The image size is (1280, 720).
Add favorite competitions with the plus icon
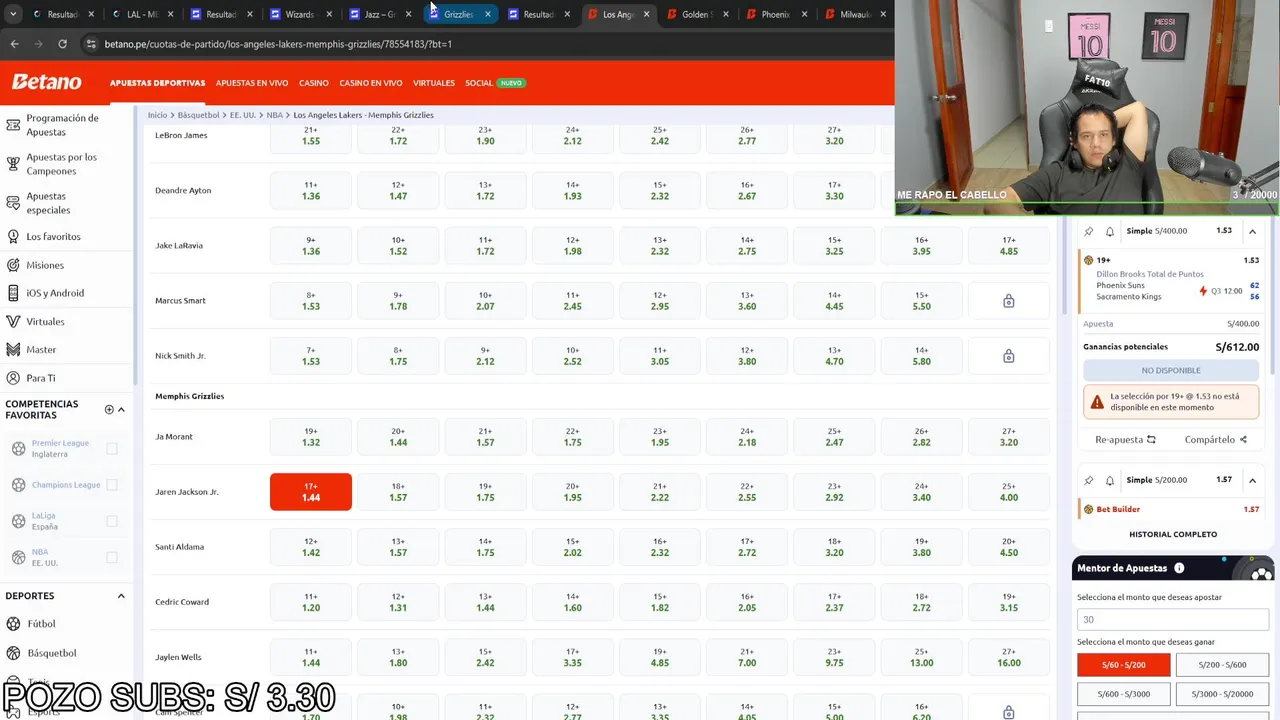109,409
